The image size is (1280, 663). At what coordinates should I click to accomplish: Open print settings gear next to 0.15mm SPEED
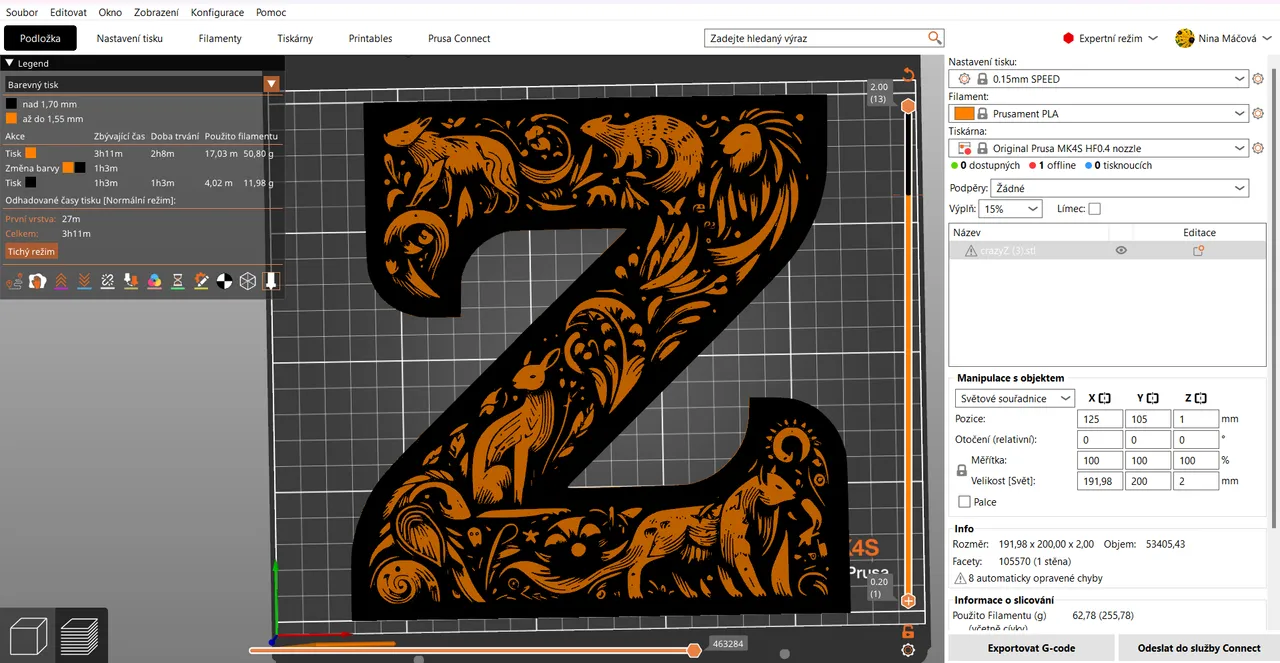[1258, 79]
